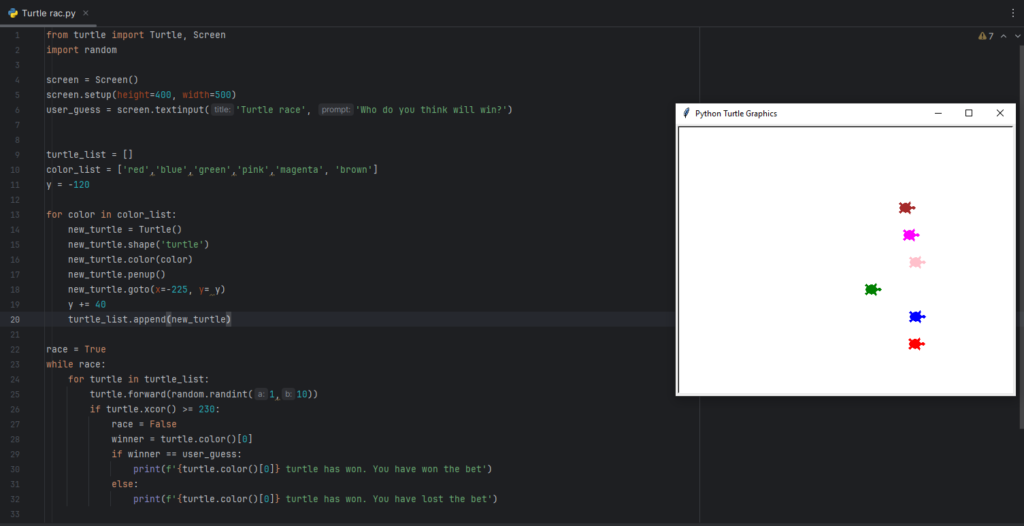Close the Turtle rac.py editor tab
This screenshot has width=1024, height=526.
(87, 12)
